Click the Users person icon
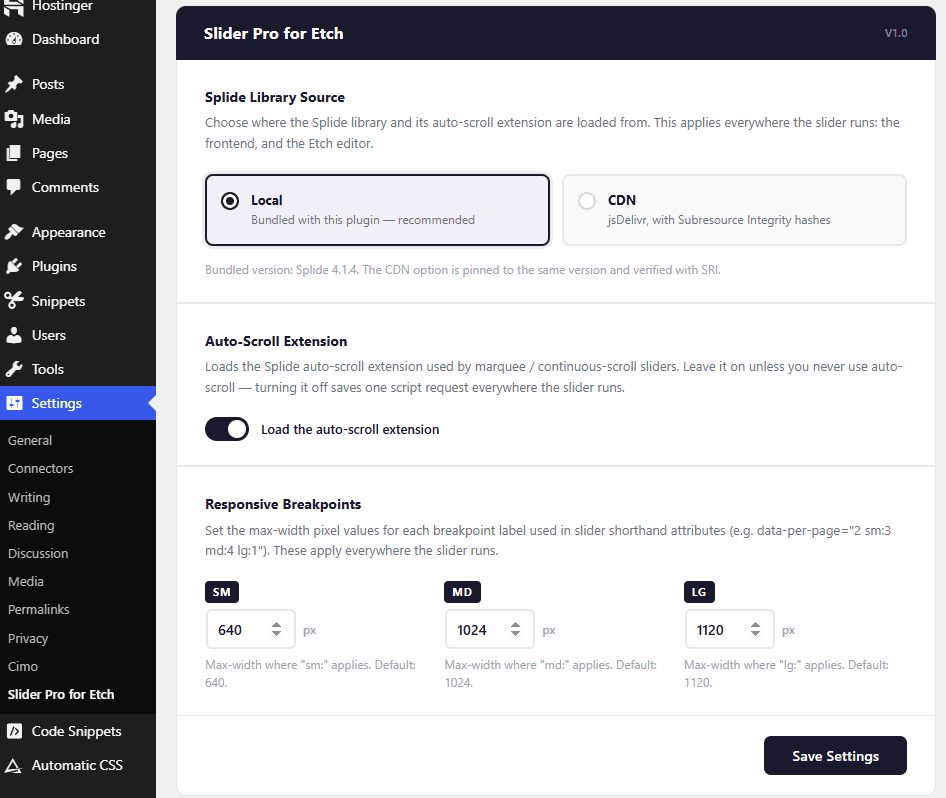The height and width of the screenshot is (798, 946). coord(14,335)
